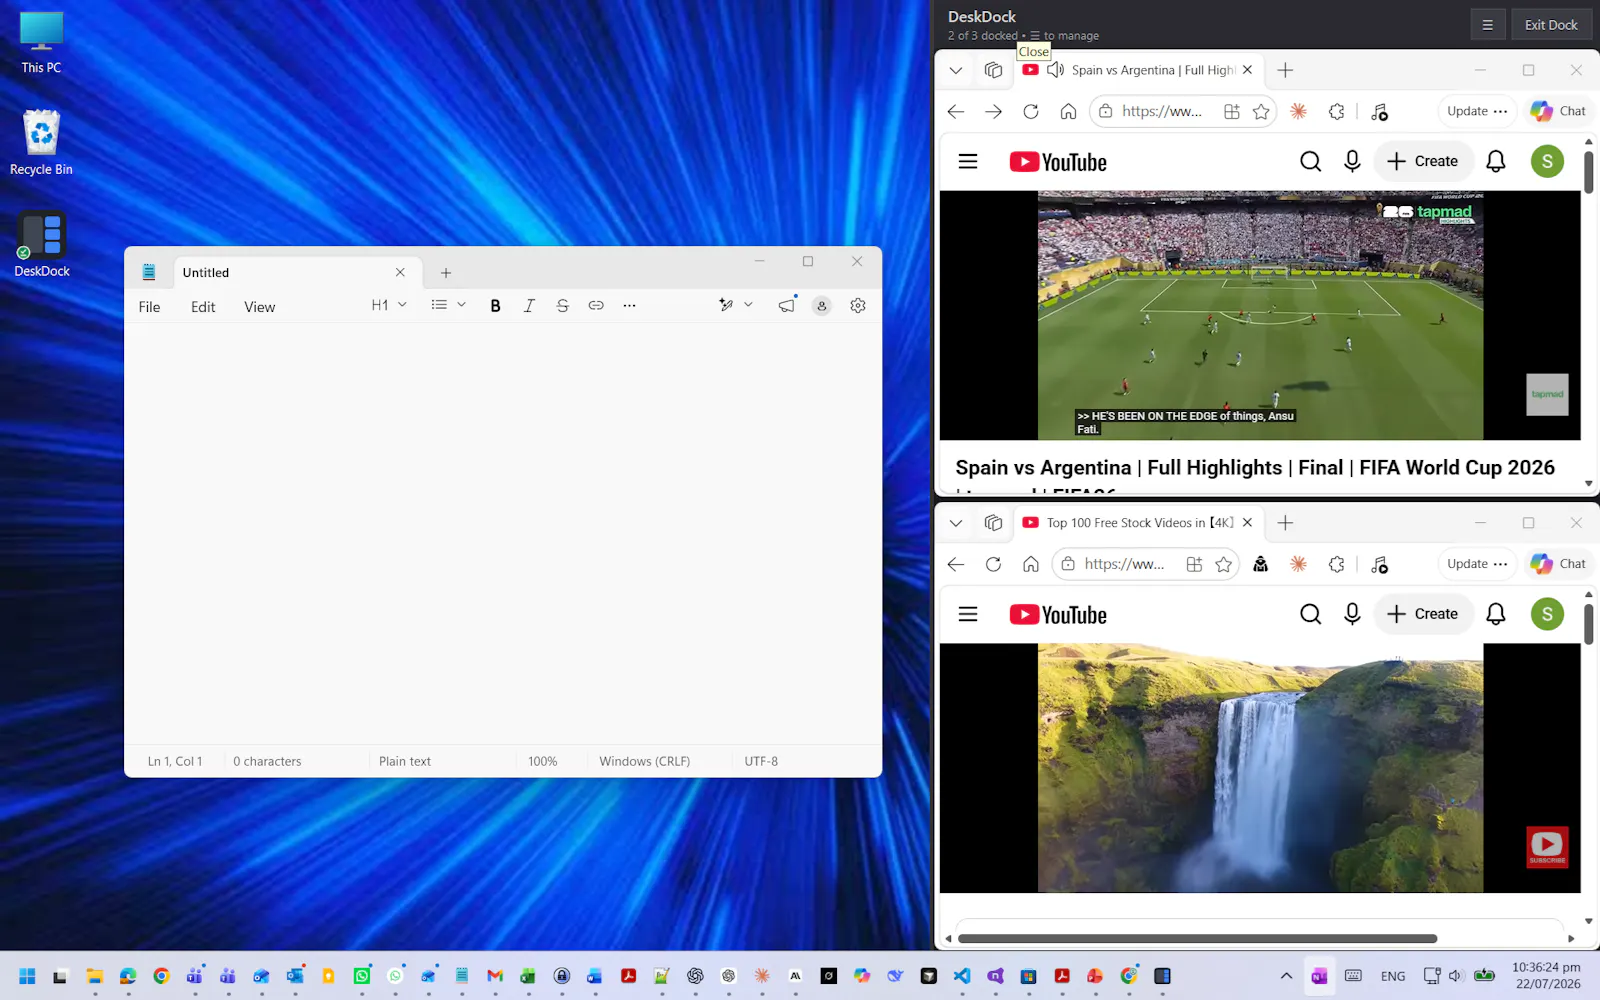
Task: Insert a link using Notepad's link icon
Action: (596, 306)
